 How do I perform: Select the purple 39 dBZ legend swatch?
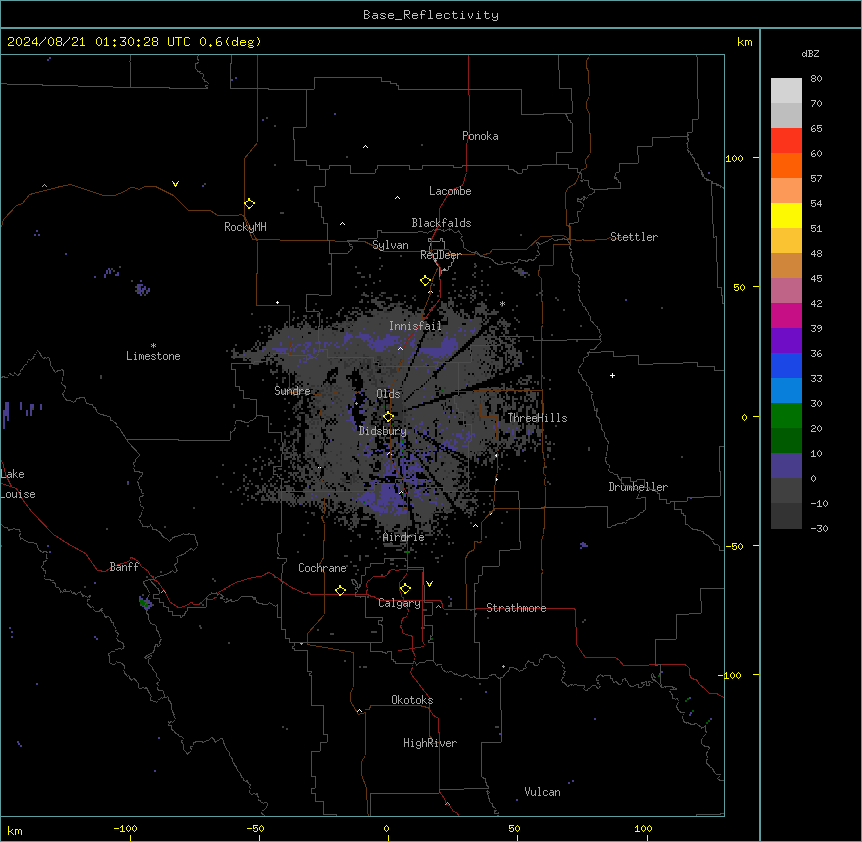786,340
